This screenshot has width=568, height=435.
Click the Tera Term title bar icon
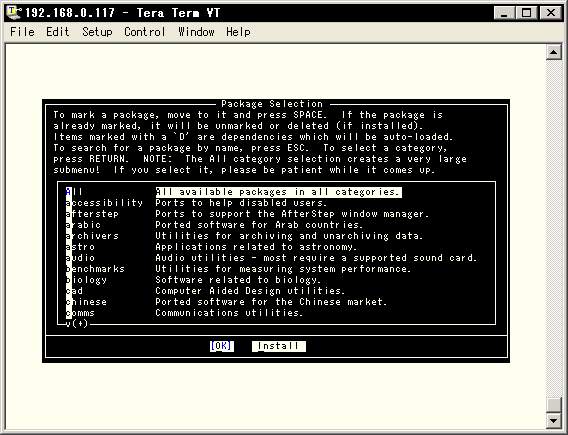pos(13,13)
